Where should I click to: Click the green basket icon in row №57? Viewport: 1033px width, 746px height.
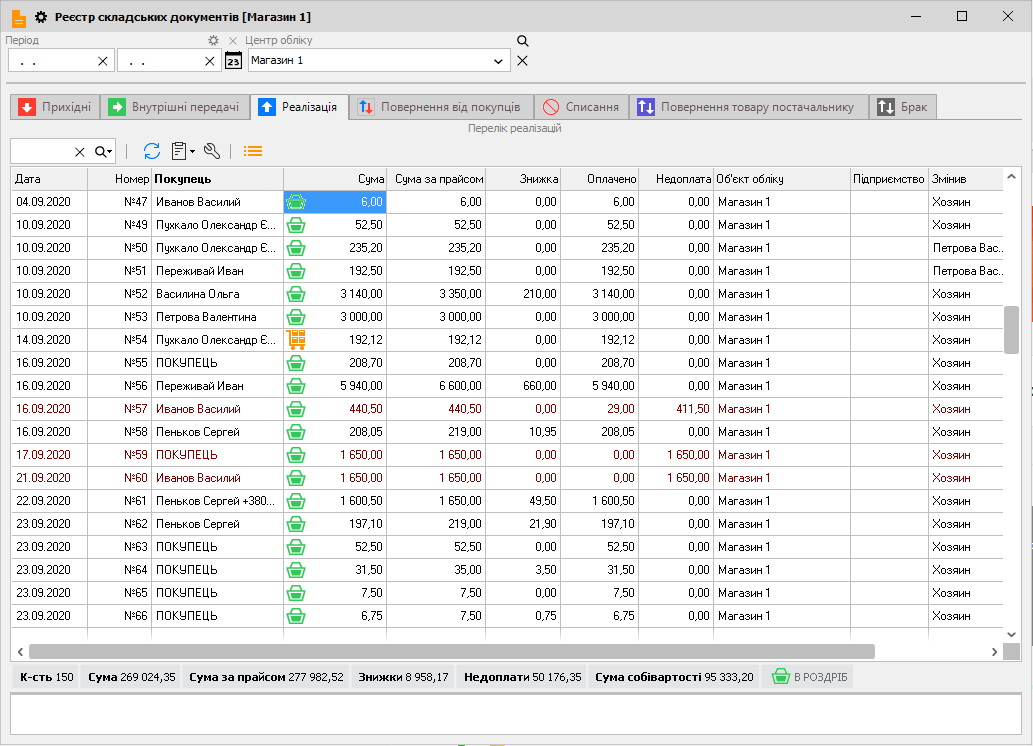point(295,409)
